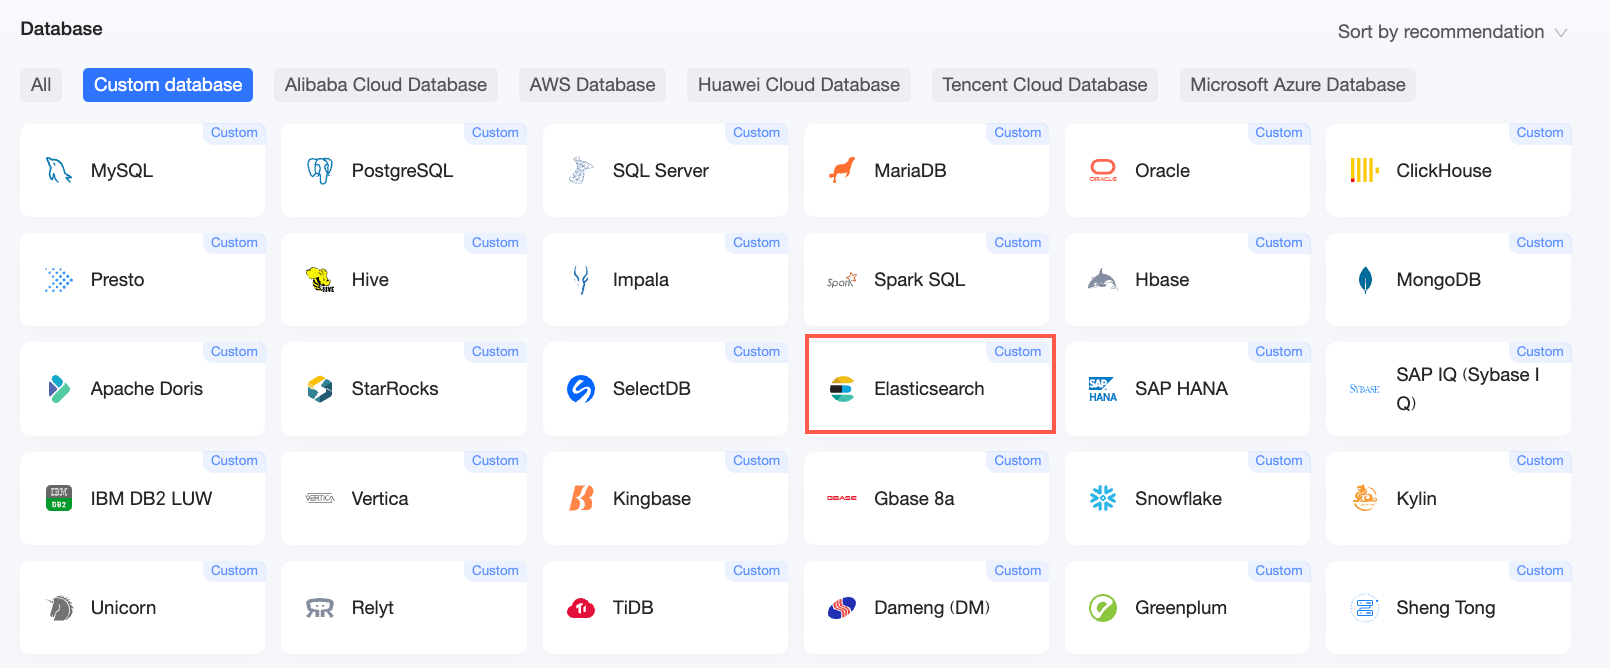This screenshot has height=668, width=1610.
Task: Switch to the All tab
Action: click(41, 85)
